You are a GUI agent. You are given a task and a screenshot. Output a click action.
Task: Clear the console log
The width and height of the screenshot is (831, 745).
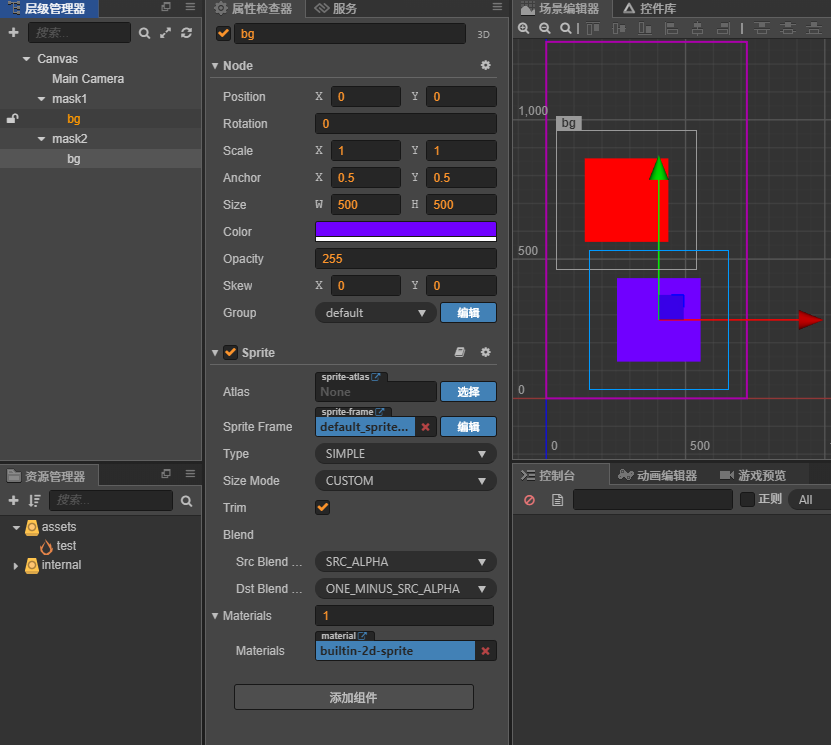click(x=529, y=500)
